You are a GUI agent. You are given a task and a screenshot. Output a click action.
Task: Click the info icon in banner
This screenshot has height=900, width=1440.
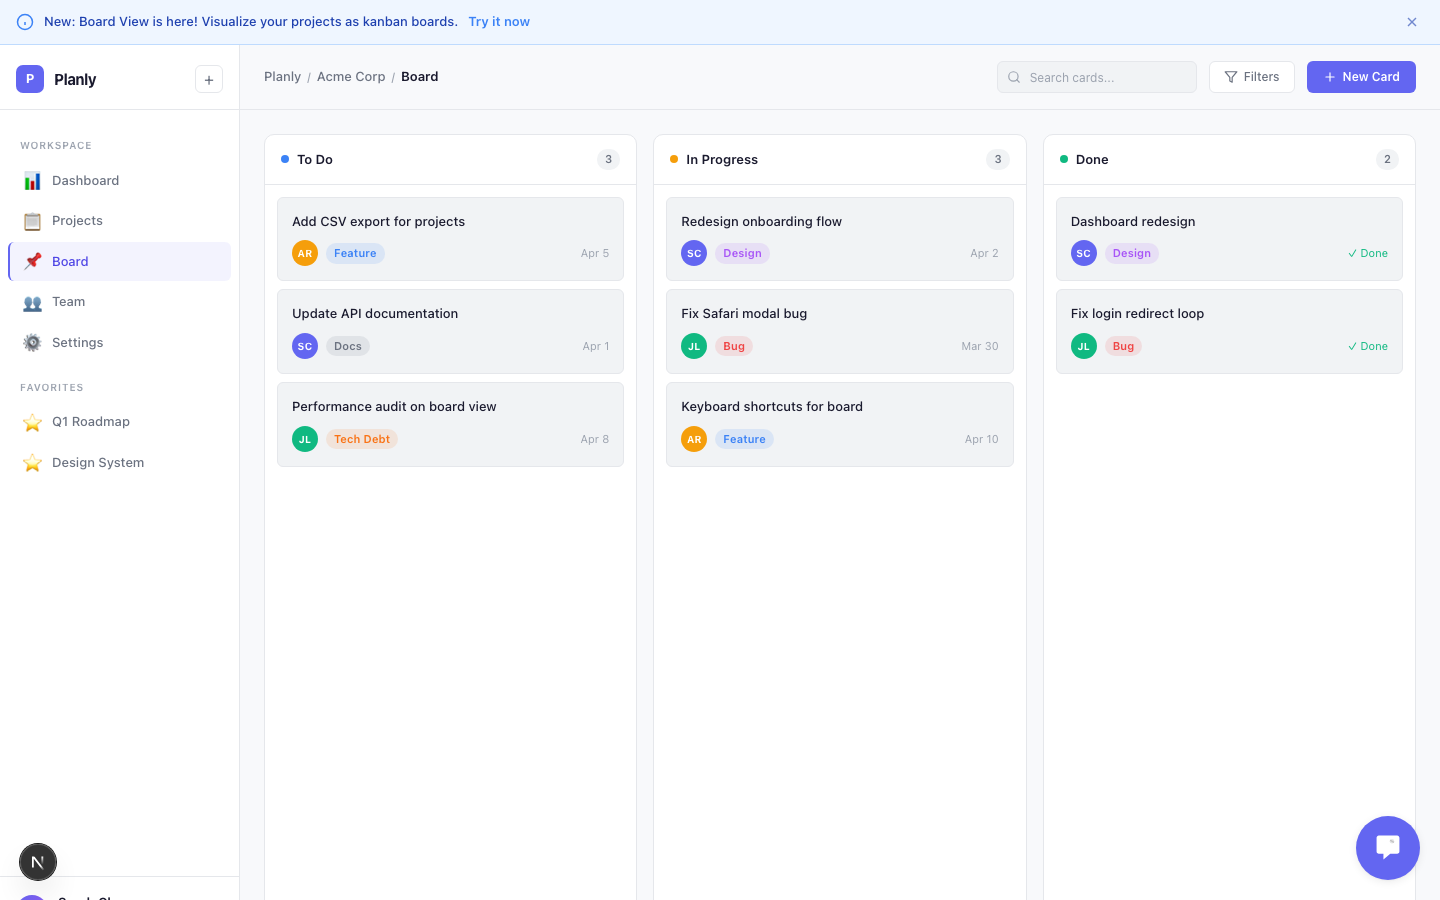25,22
